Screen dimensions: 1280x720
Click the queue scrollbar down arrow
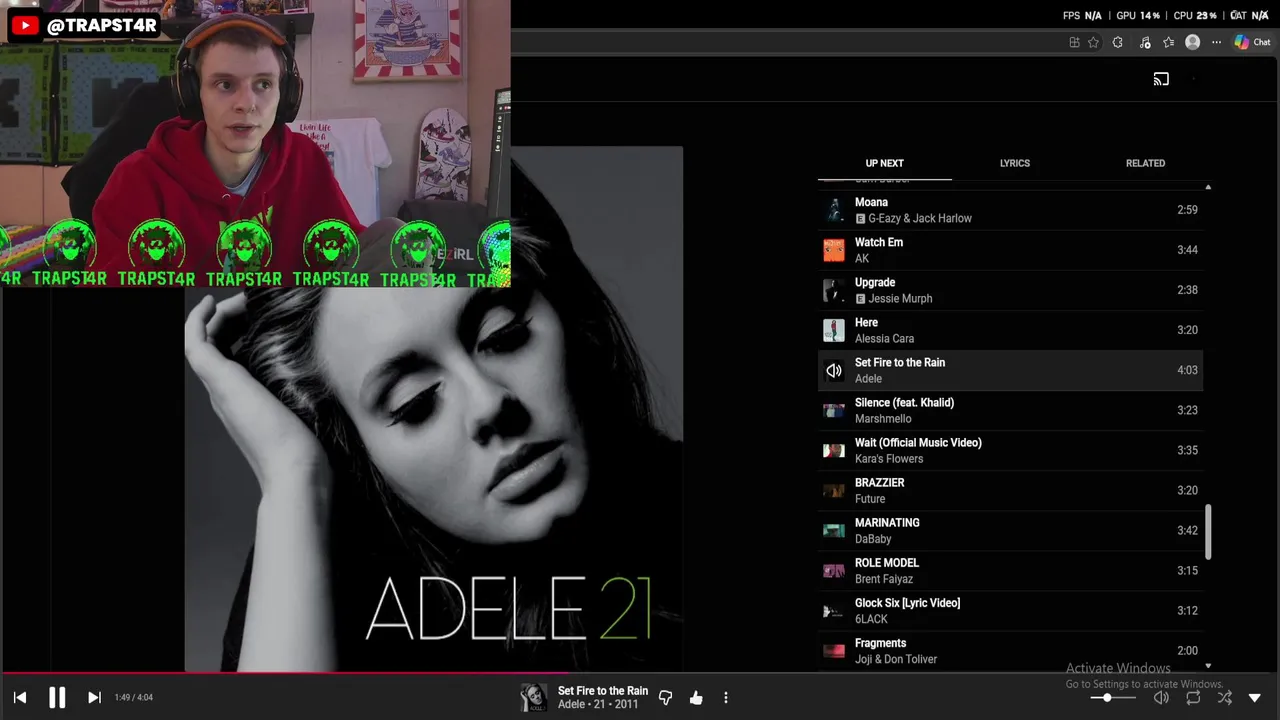click(1208, 666)
